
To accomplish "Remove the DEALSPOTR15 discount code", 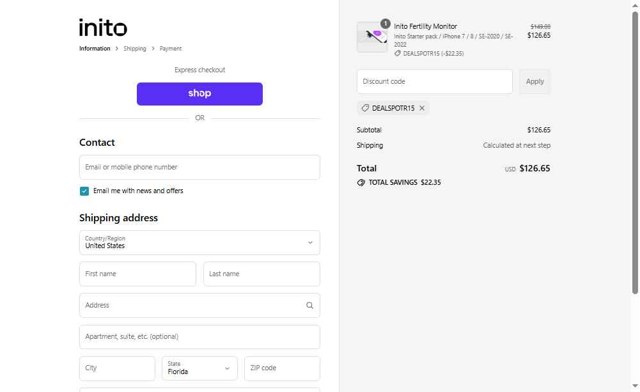I will click(x=422, y=108).
